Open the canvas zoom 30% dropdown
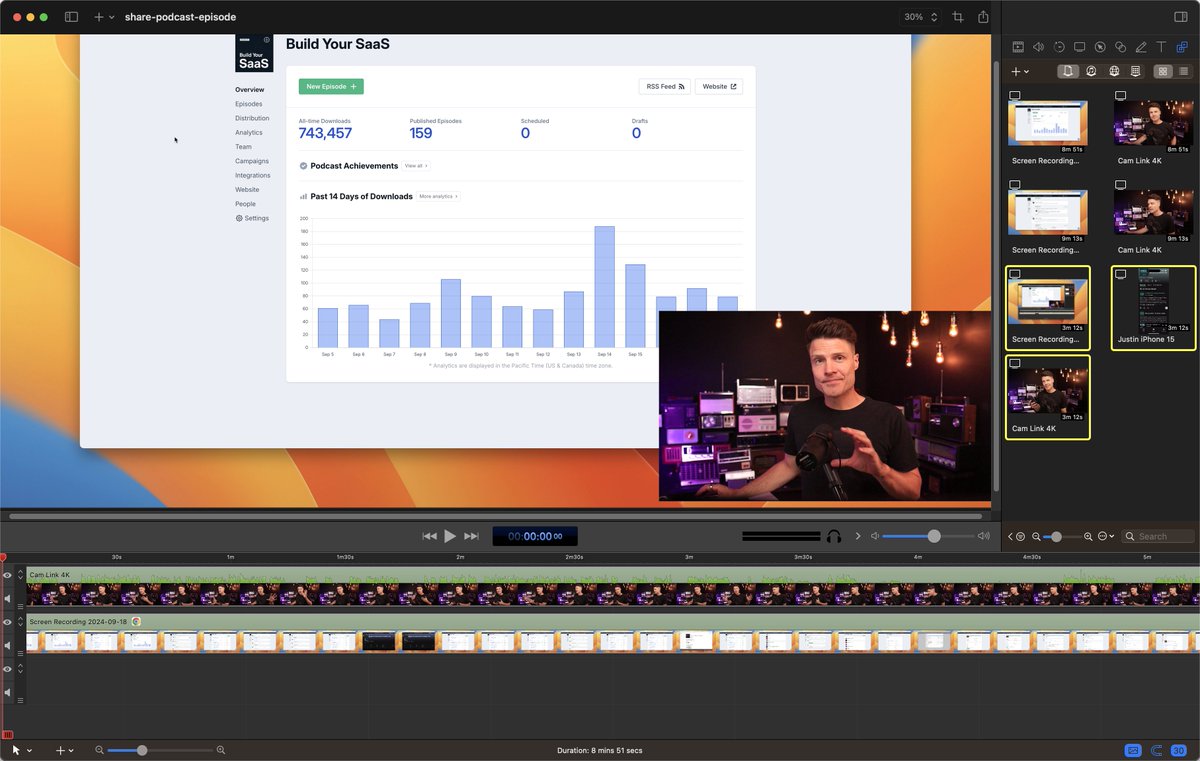The width and height of the screenshot is (1200, 761). pyautogui.click(x=920, y=17)
